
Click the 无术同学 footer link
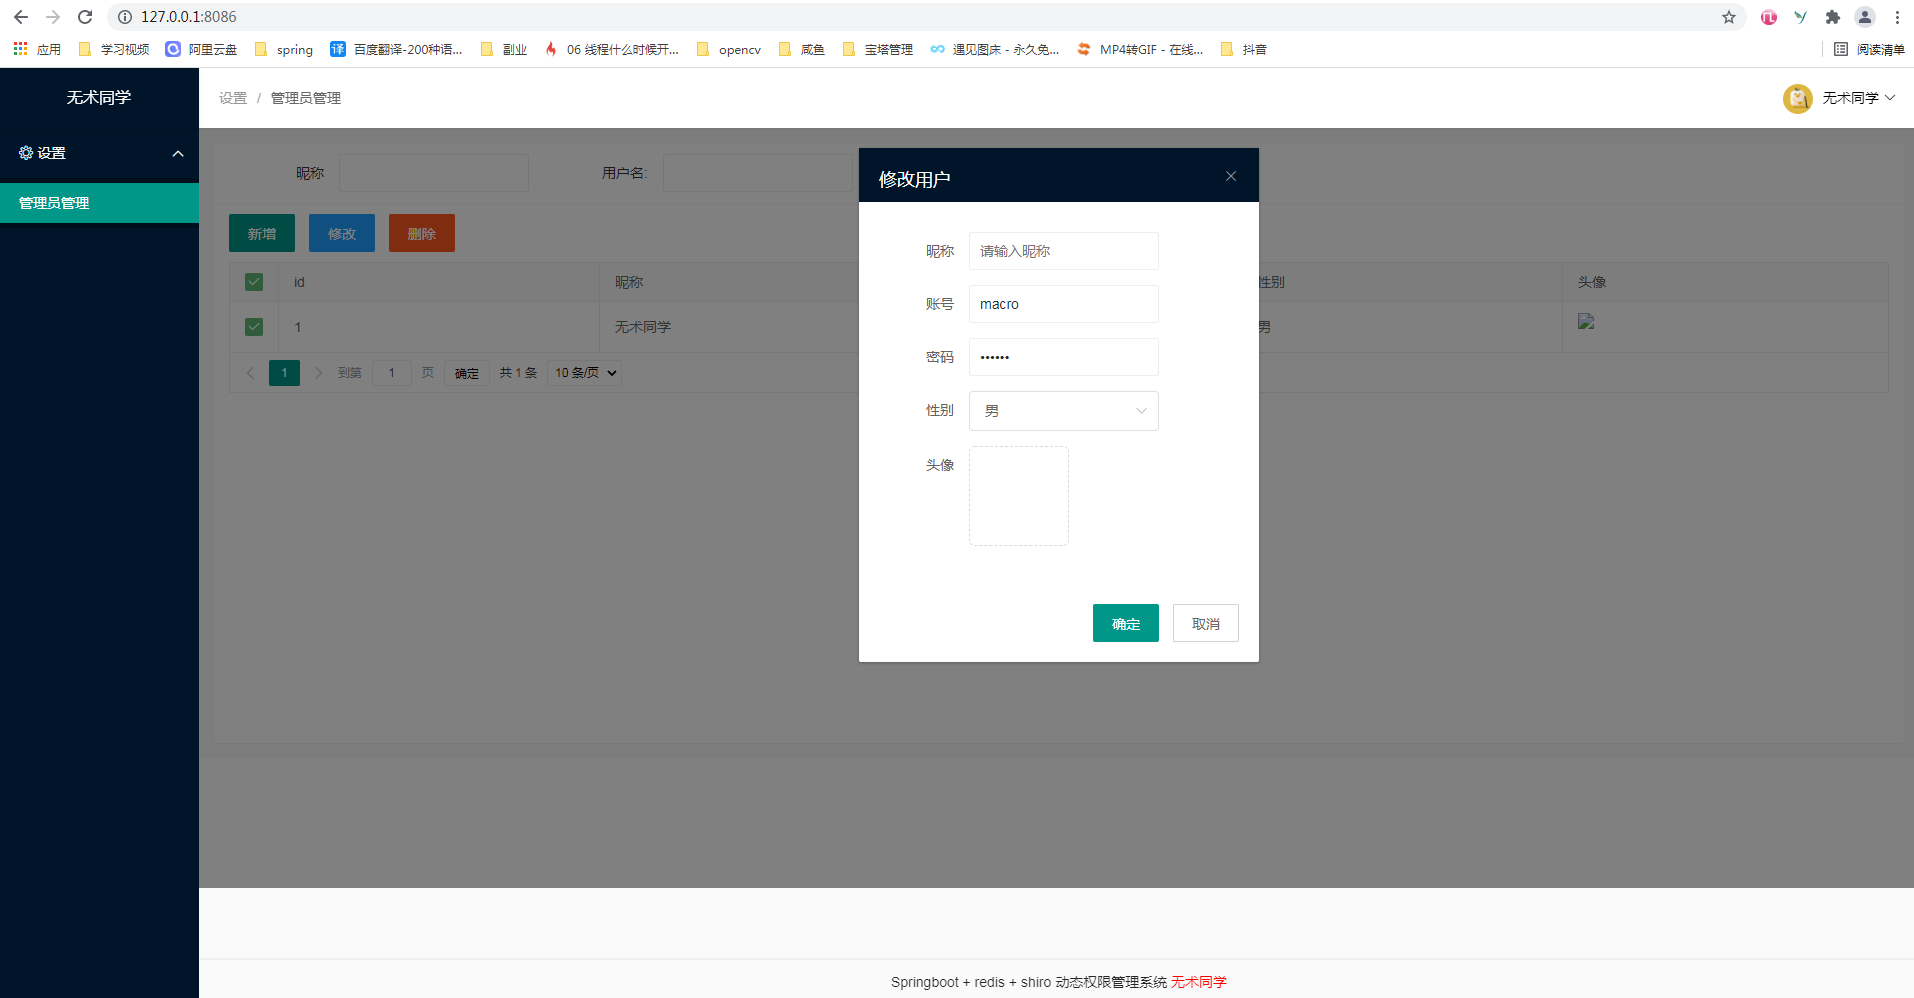click(1198, 982)
